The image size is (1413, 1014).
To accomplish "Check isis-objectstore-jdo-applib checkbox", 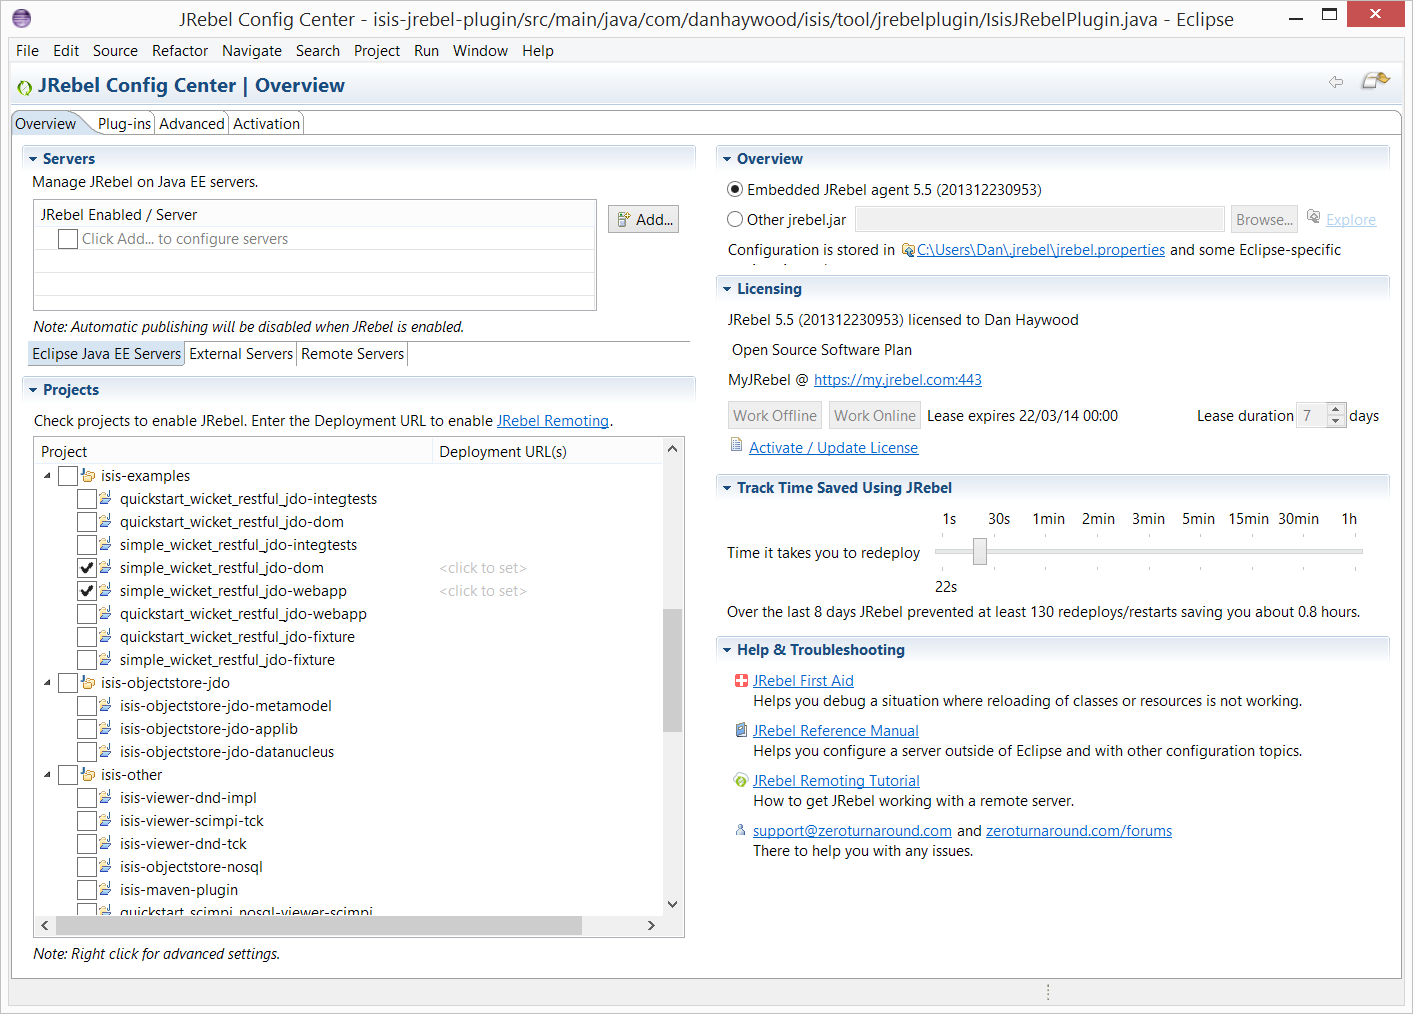I will point(87,729).
